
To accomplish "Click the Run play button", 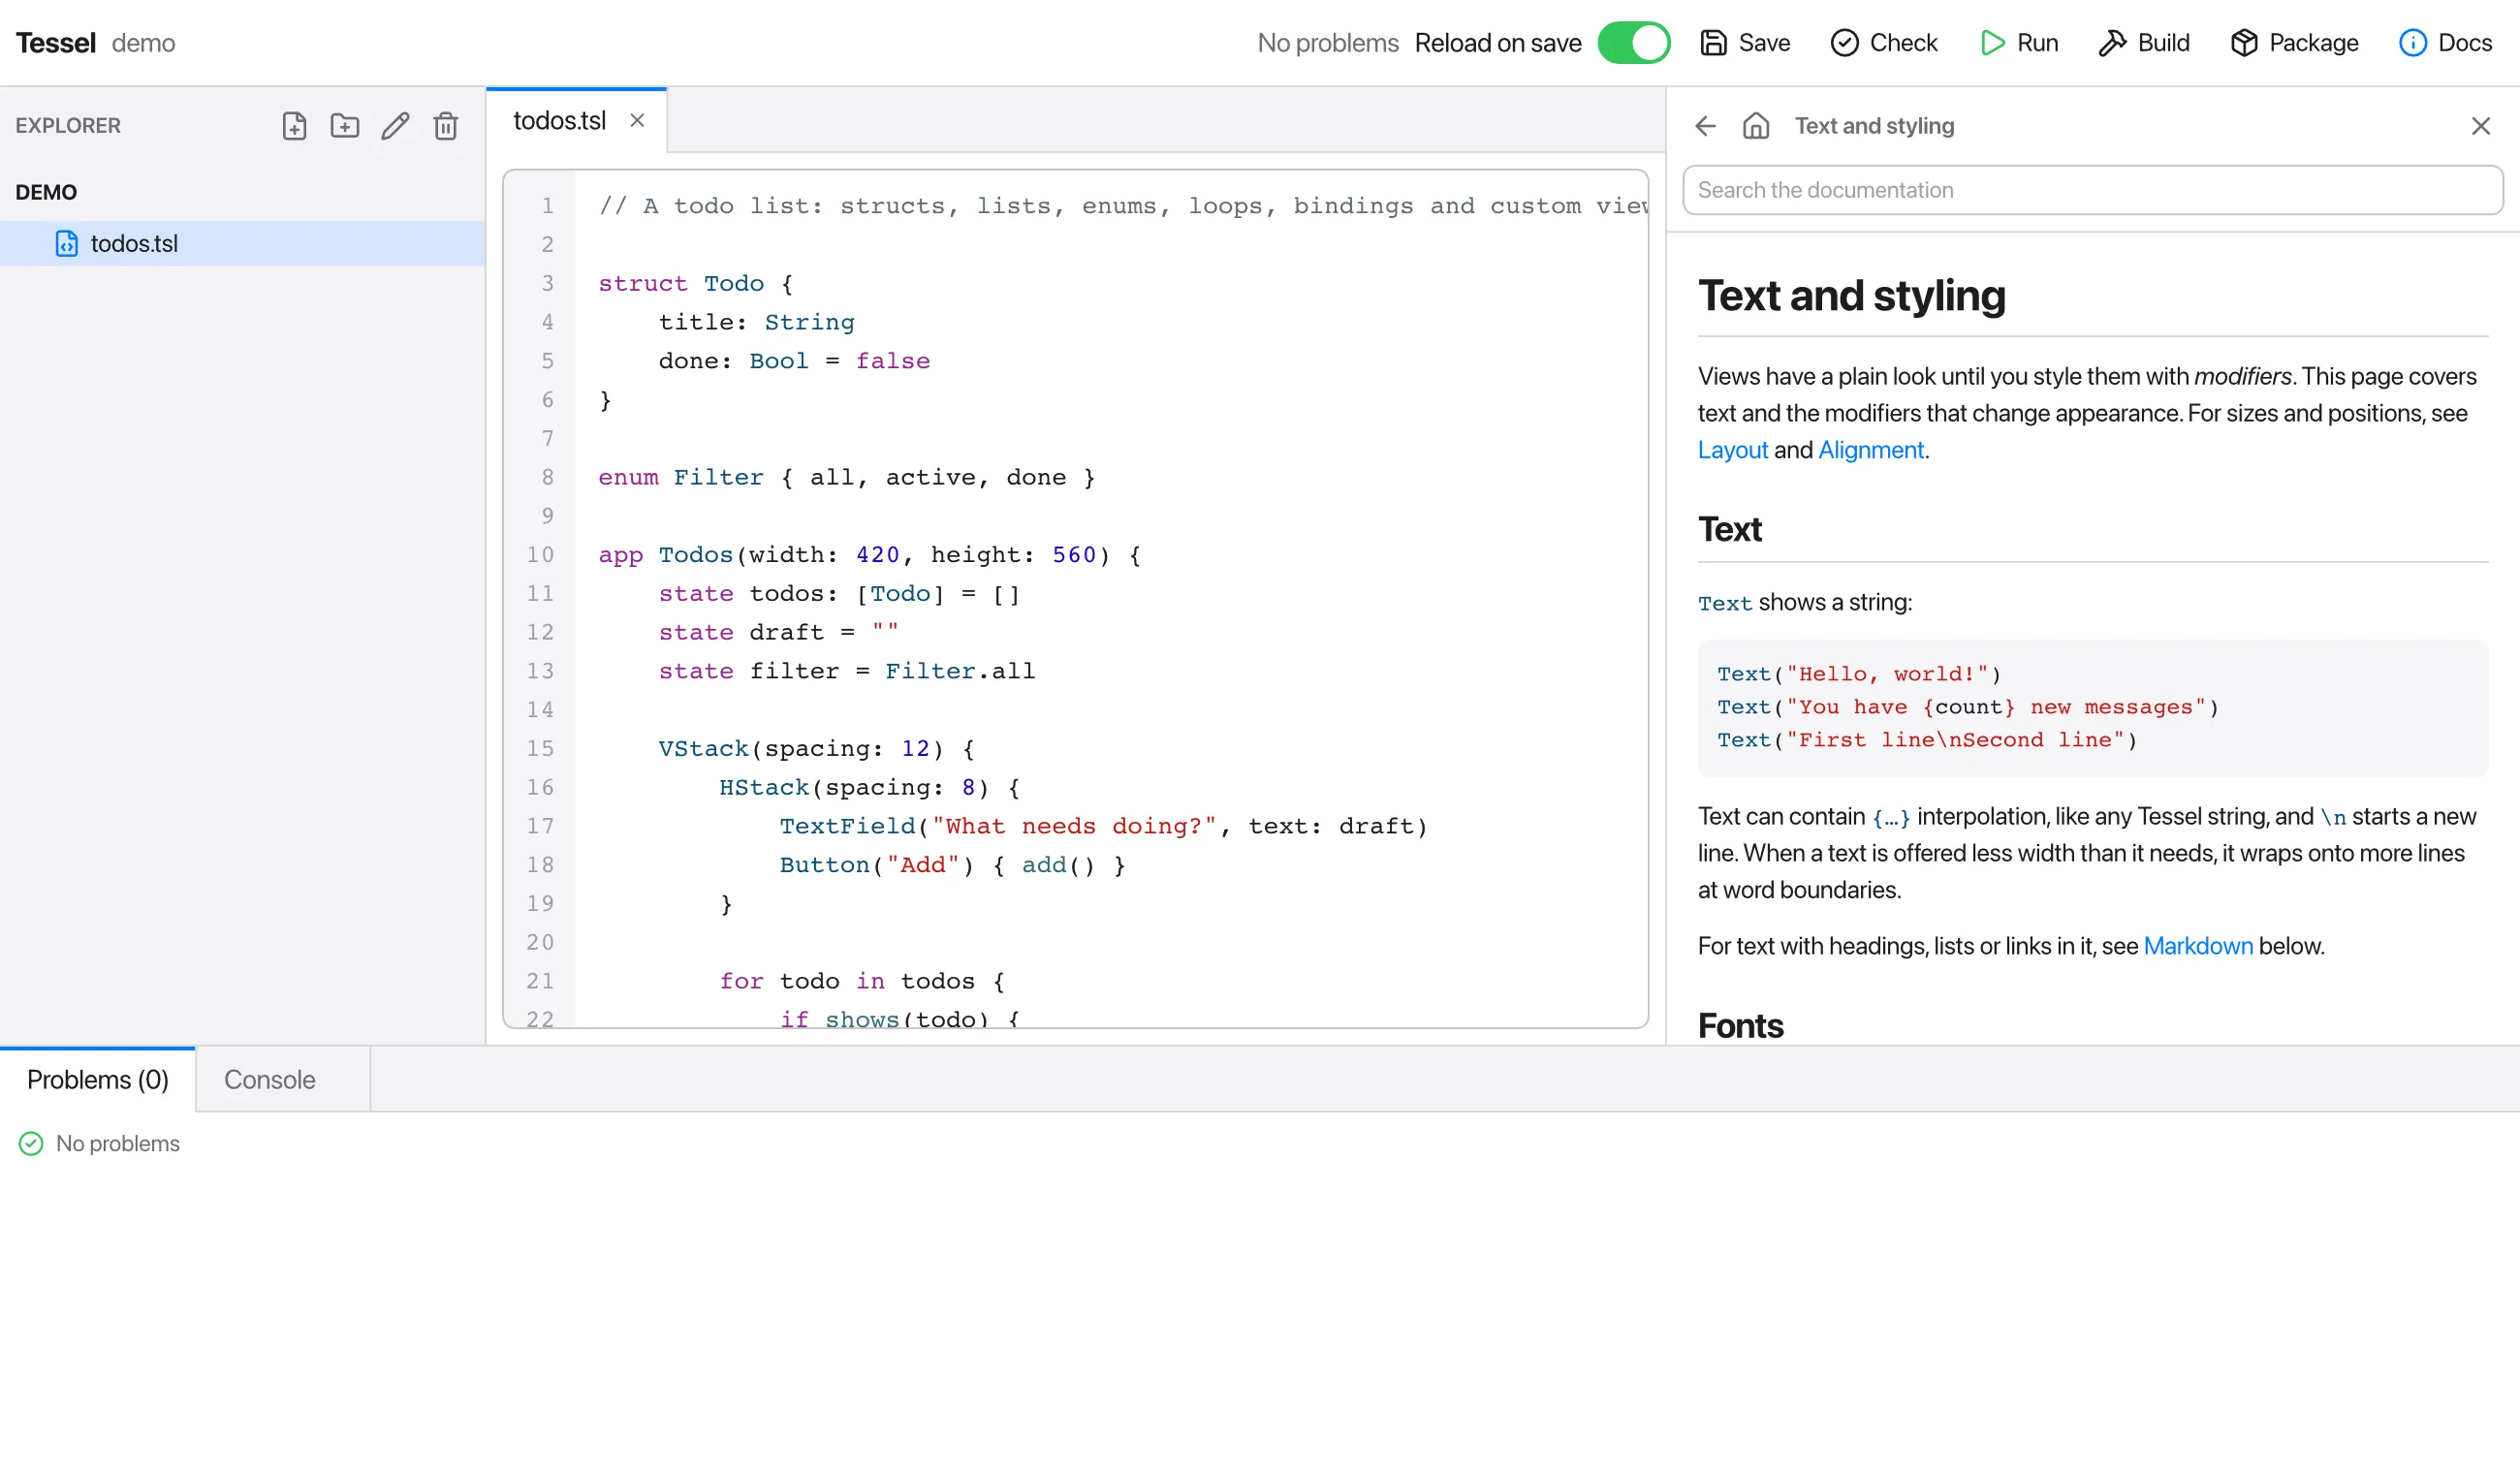I will click(2019, 43).
